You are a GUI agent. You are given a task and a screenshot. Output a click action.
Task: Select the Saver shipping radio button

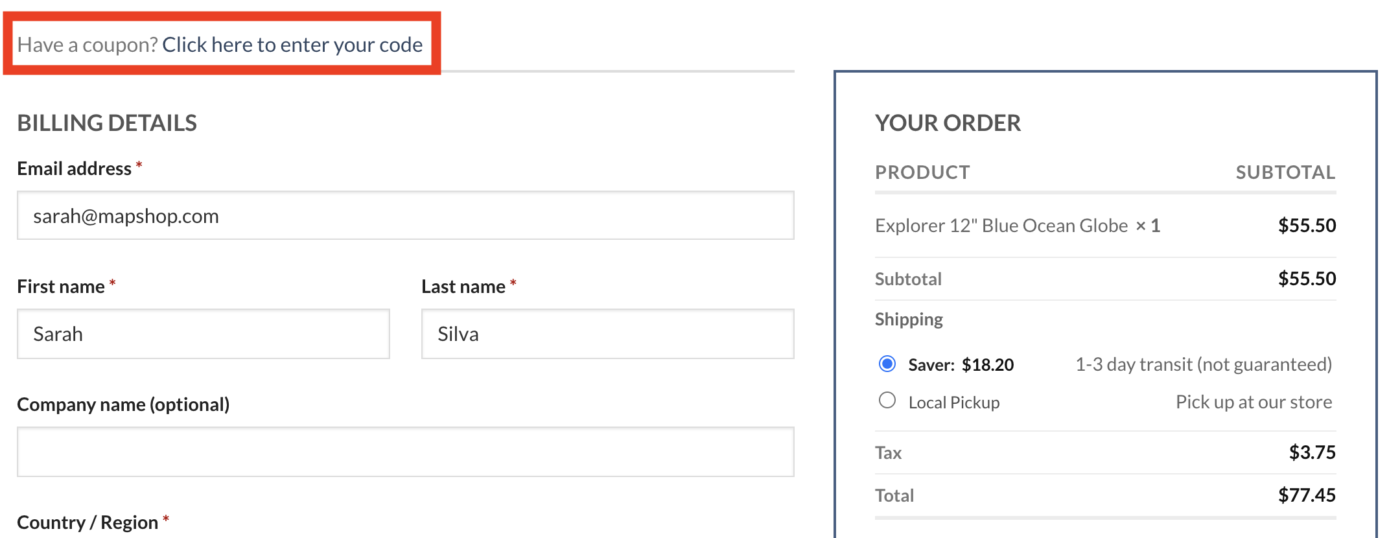(x=887, y=364)
